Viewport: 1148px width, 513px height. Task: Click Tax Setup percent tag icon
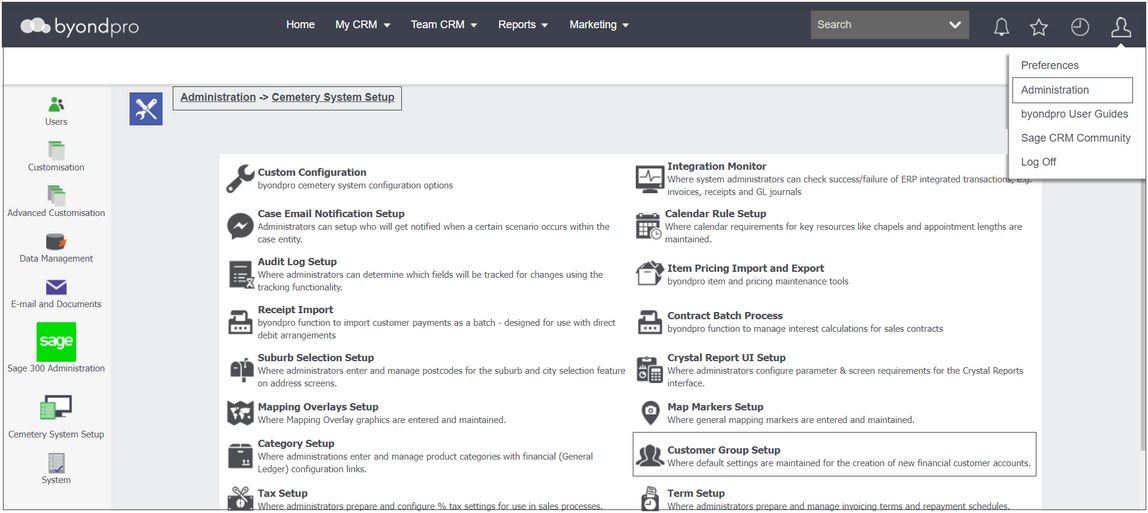pyautogui.click(x=240, y=499)
